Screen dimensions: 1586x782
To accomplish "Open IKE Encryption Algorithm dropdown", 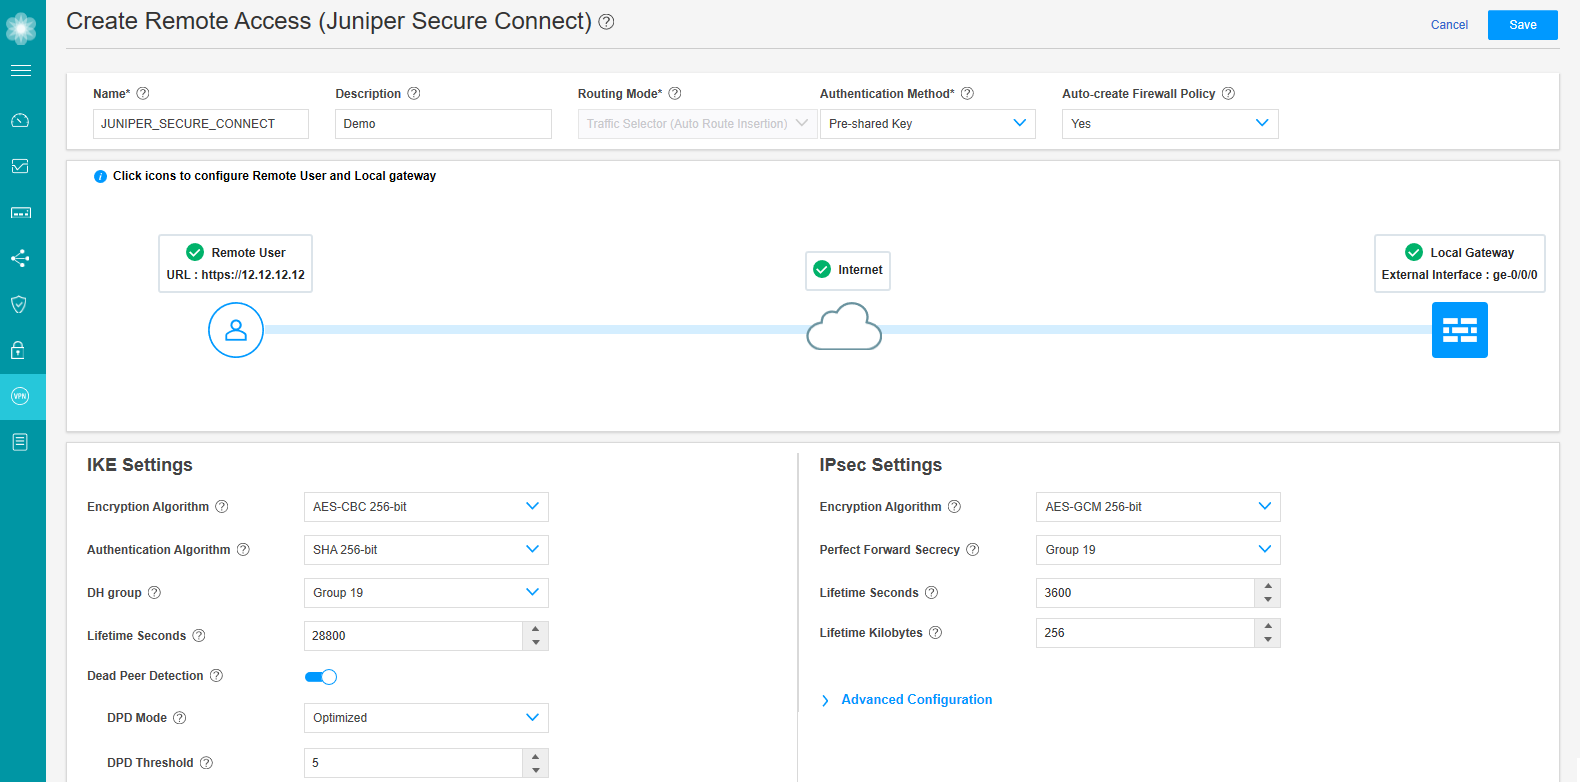I will coord(425,507).
